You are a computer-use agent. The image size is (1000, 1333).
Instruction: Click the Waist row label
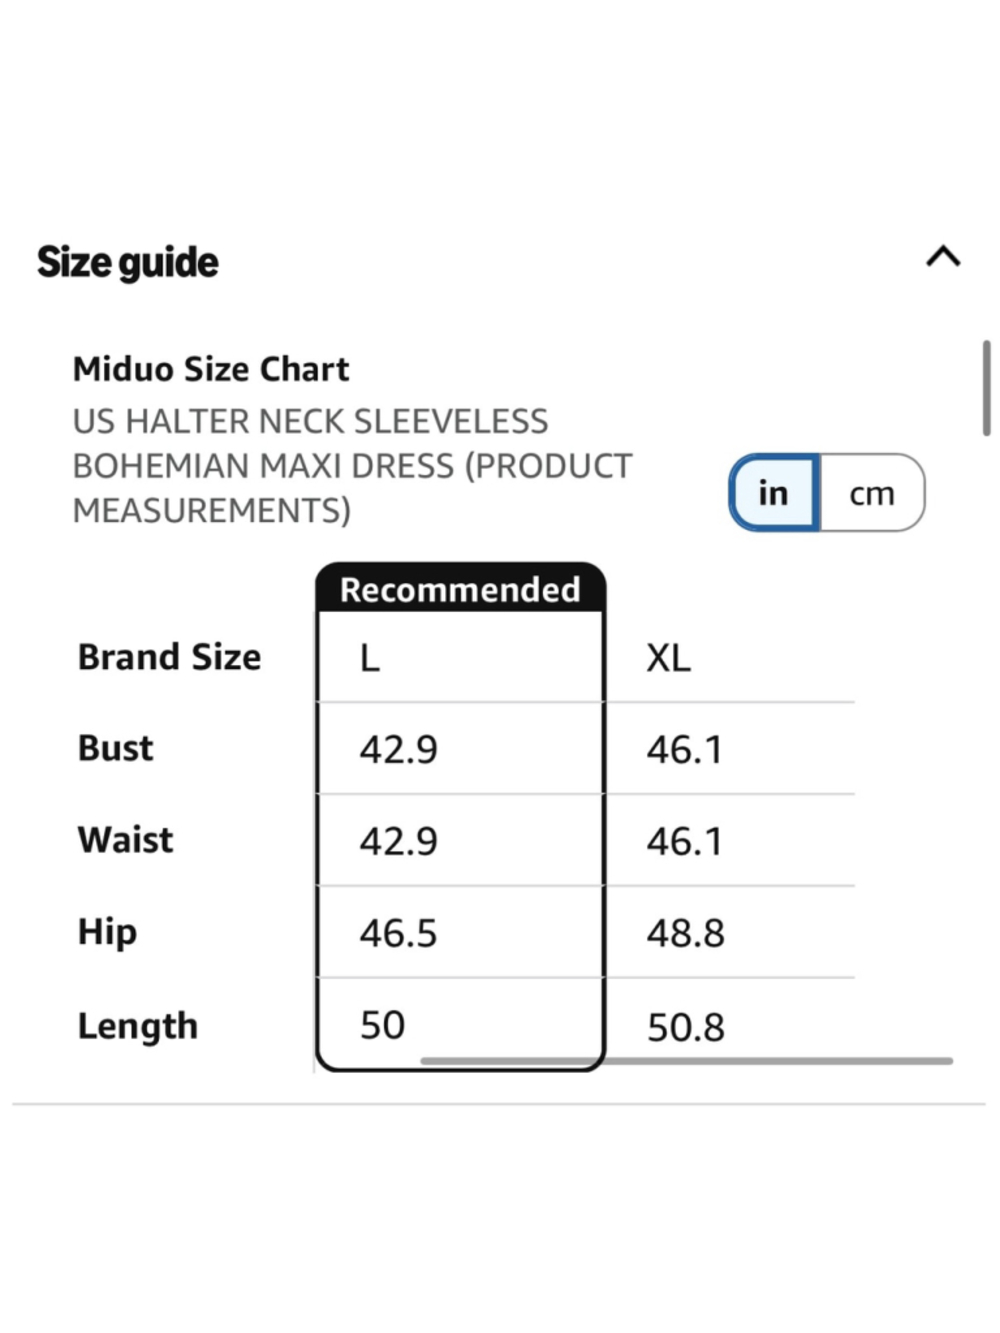point(126,840)
